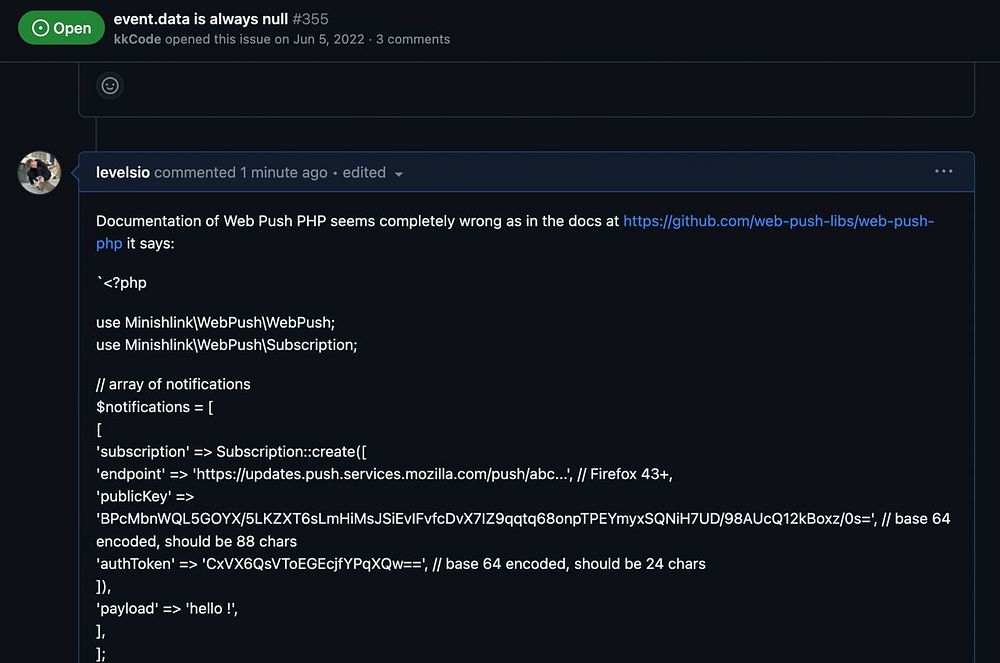Click the add reaction smiley icon

110,86
